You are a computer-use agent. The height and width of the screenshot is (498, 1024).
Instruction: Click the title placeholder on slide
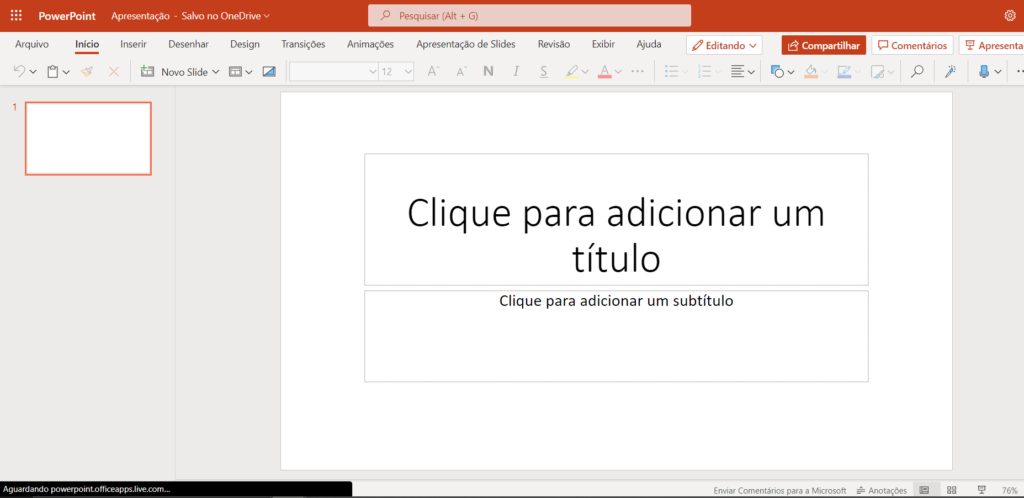[x=616, y=219]
